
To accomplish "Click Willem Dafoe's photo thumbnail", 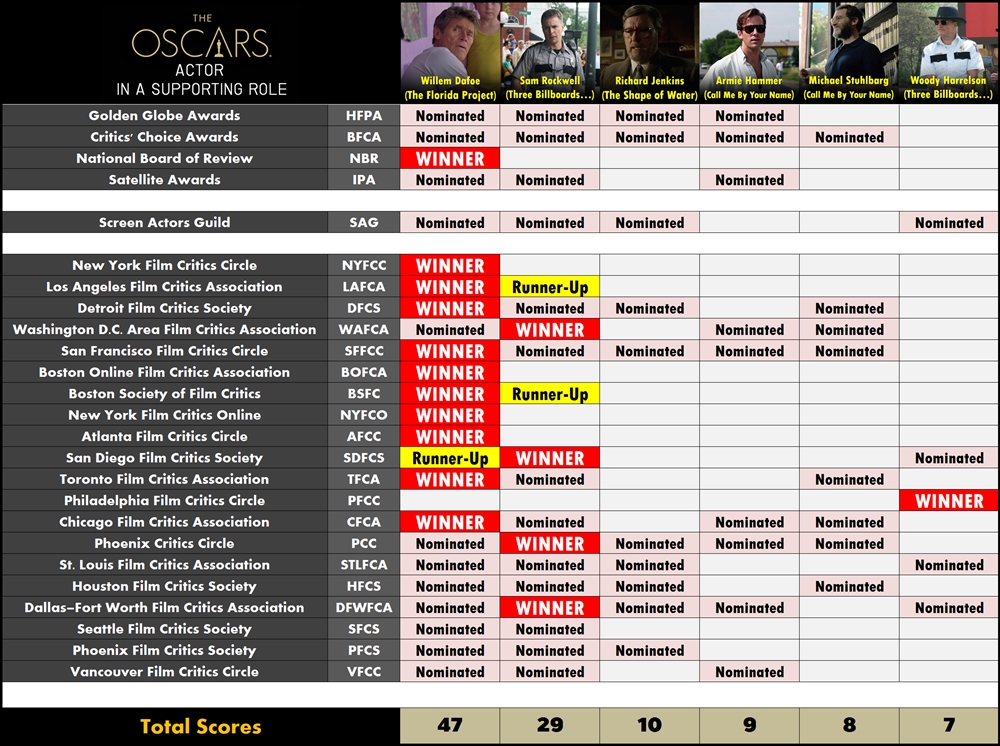I will 450,52.
